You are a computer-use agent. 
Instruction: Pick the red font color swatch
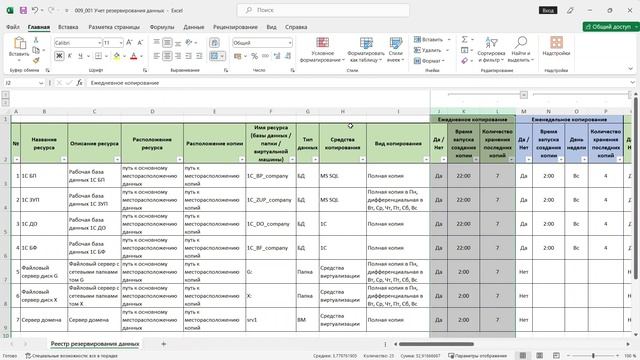point(133,56)
